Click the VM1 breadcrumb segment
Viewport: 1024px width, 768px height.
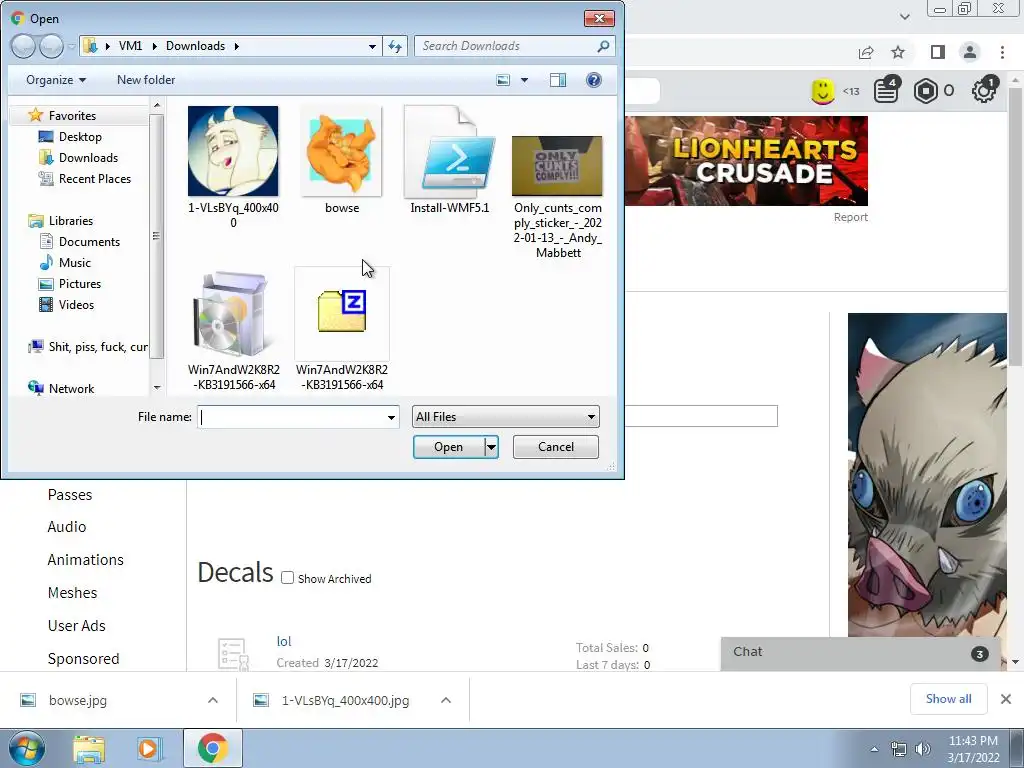pos(130,46)
